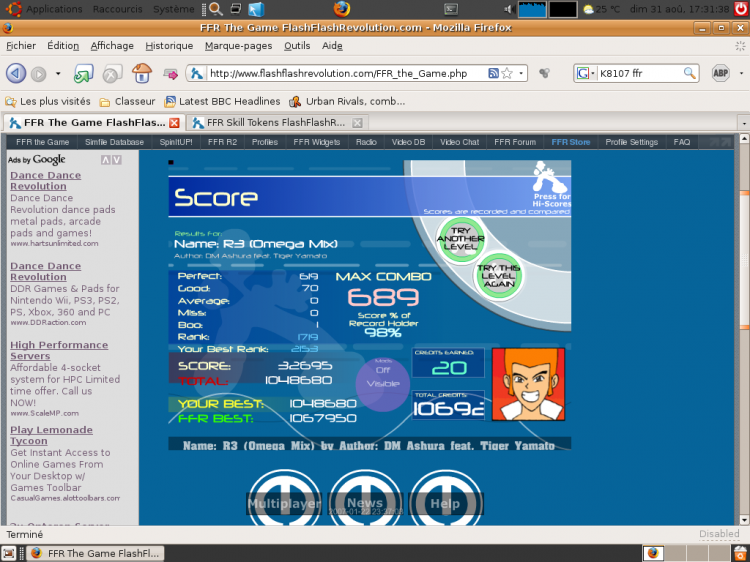Click the Try Another Level button
Screen dimensions: 750x562
[460, 239]
